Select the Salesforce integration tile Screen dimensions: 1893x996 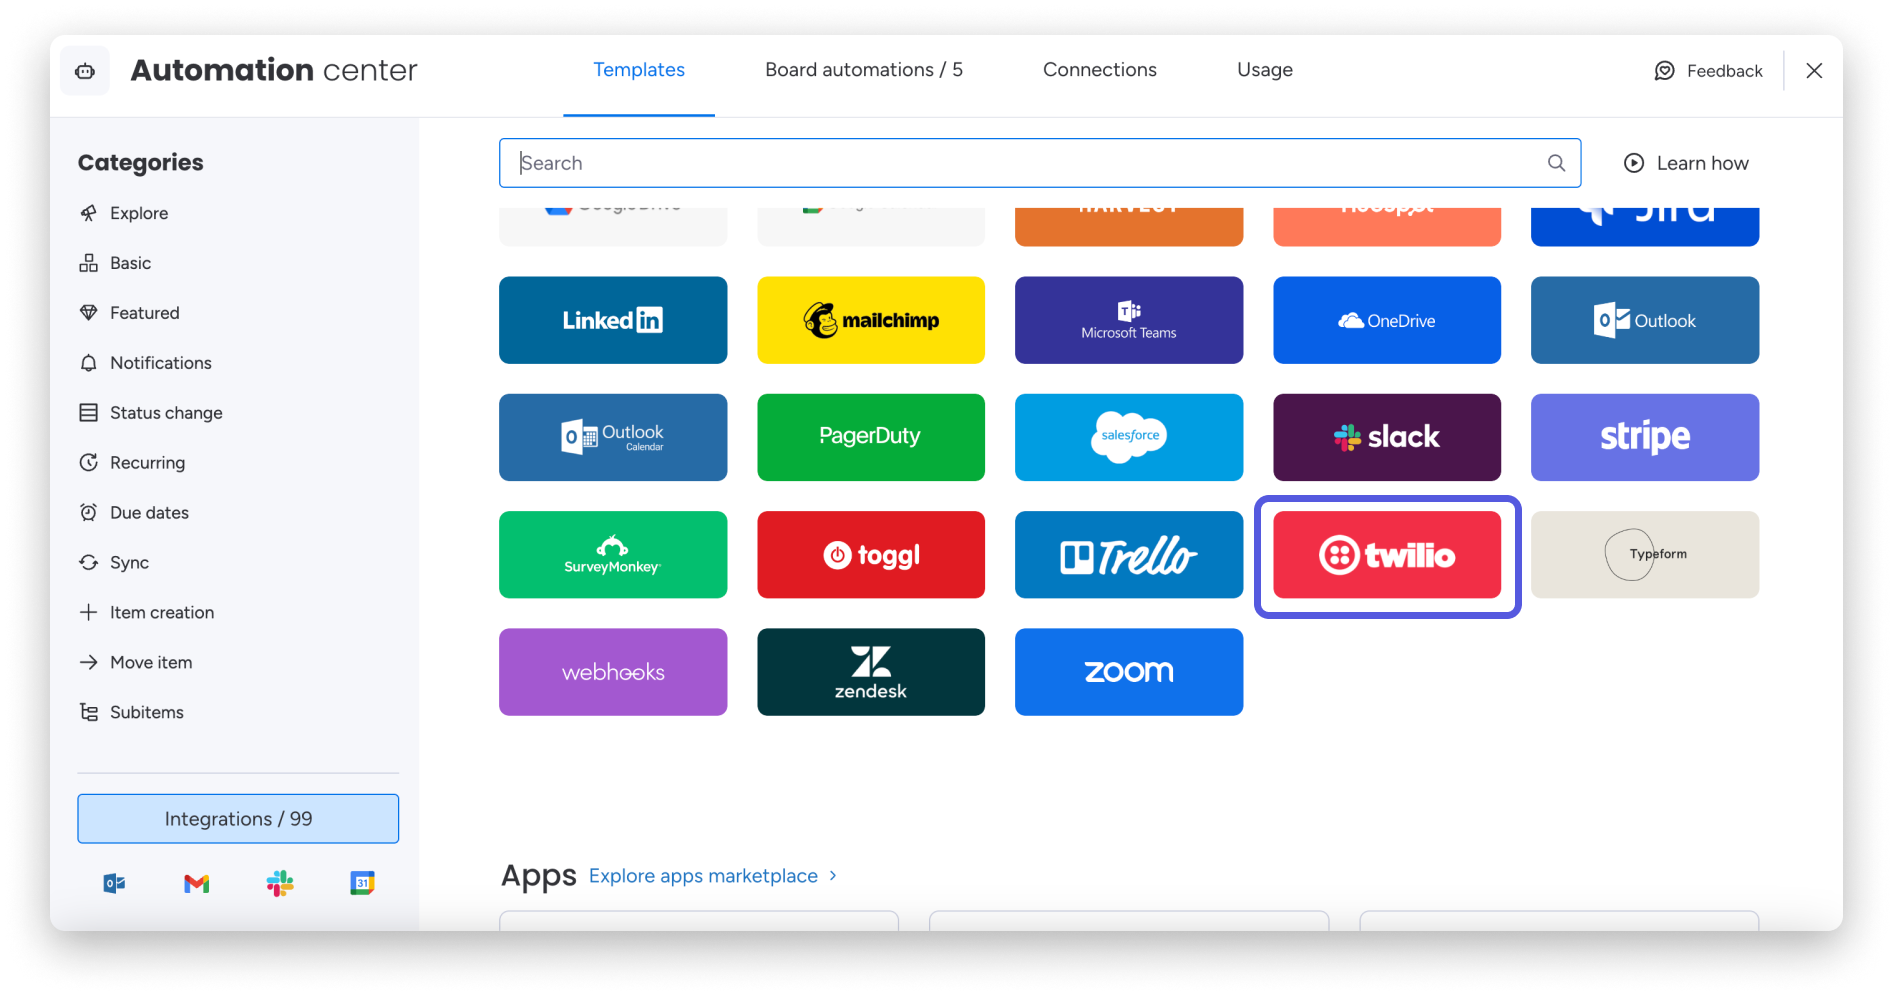coord(1129,437)
